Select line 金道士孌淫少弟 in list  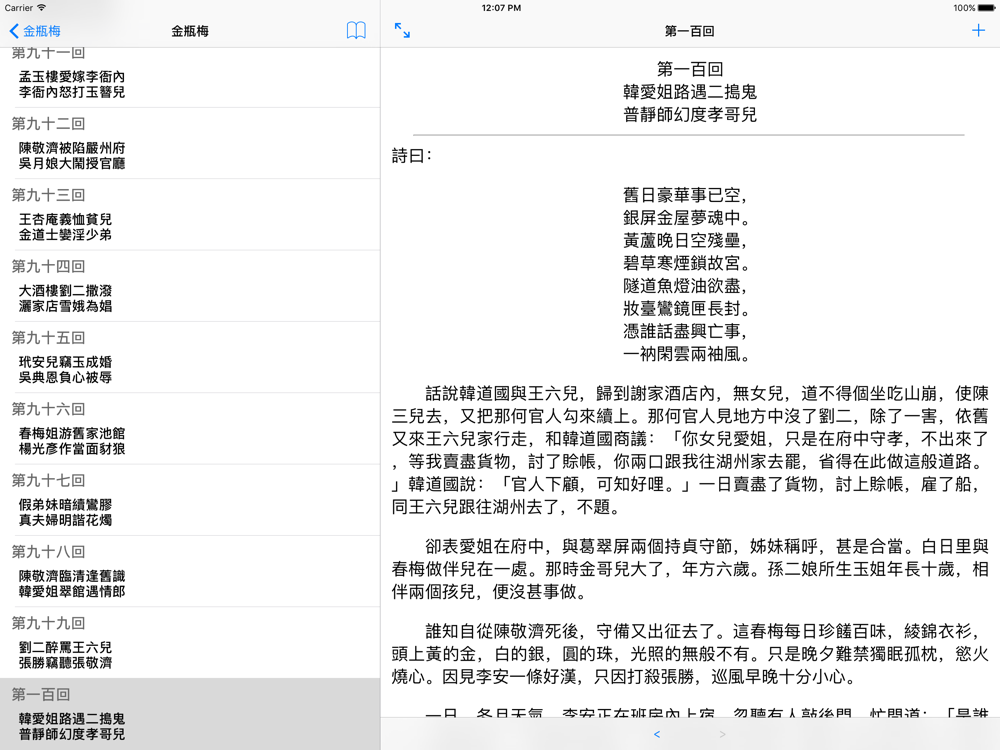[x=65, y=235]
